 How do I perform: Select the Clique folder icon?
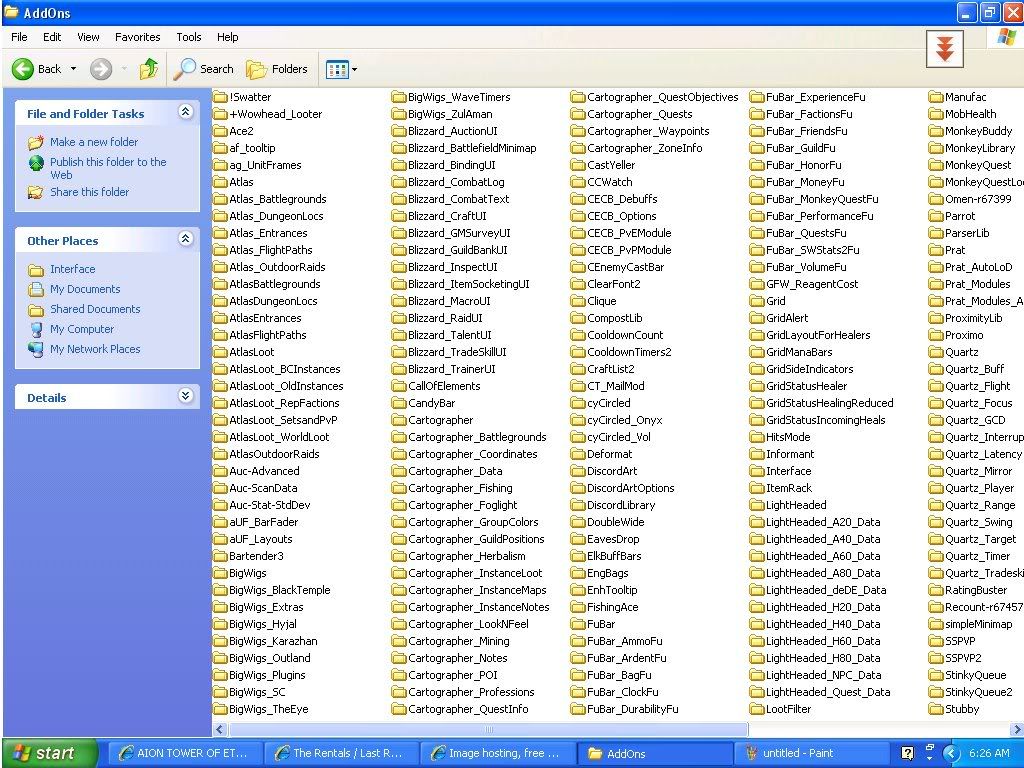578,301
